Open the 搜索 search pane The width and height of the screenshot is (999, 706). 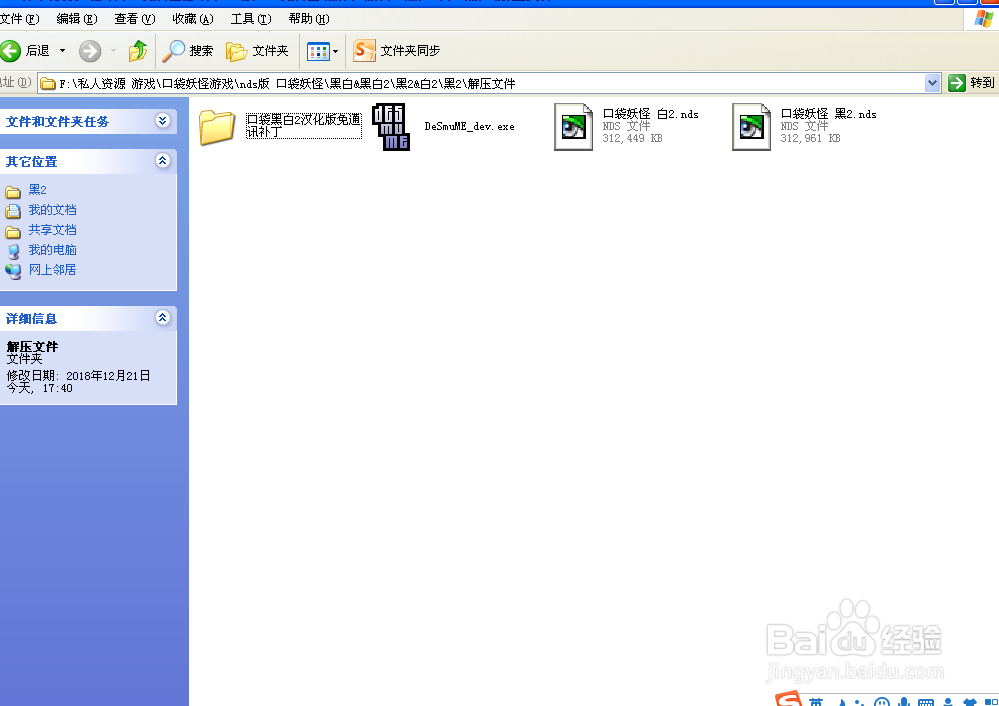tap(187, 50)
